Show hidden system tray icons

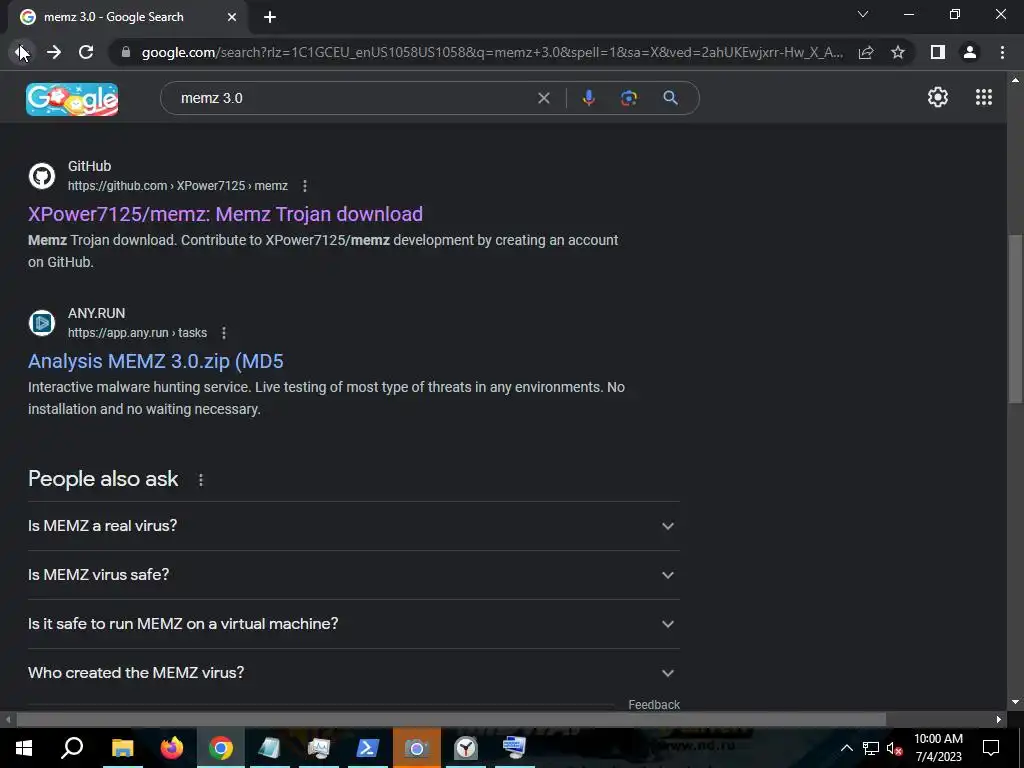coord(846,748)
